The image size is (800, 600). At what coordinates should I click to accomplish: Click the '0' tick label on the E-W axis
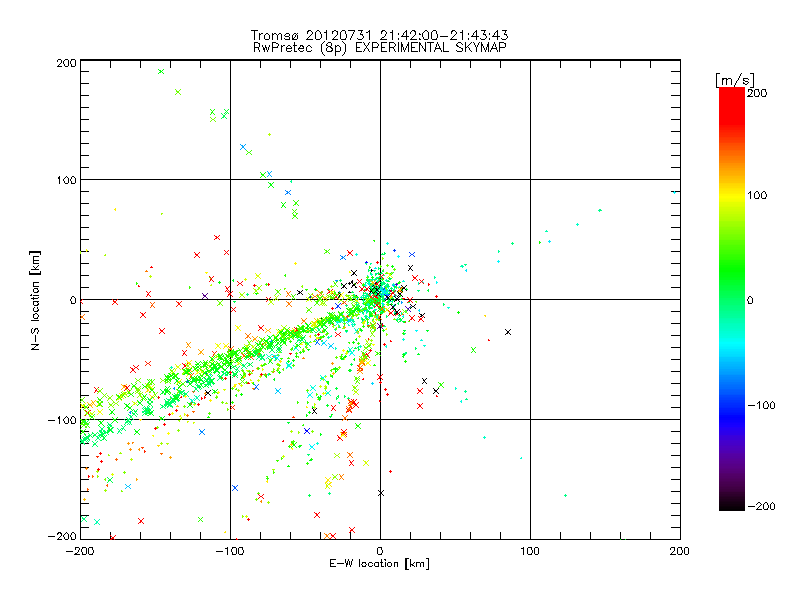380,551
